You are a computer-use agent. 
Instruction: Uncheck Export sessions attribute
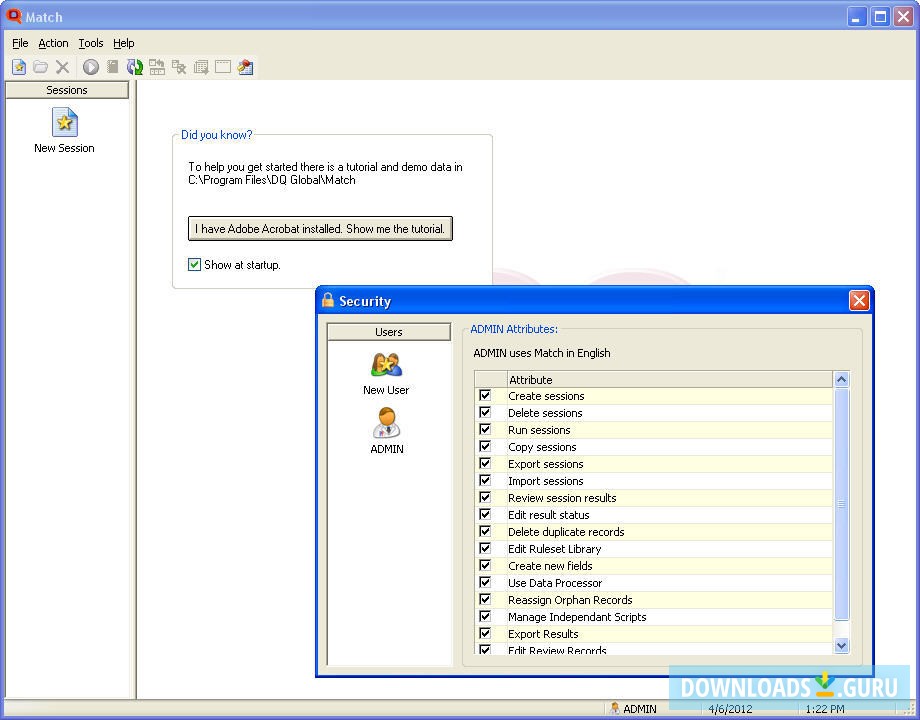(x=485, y=464)
